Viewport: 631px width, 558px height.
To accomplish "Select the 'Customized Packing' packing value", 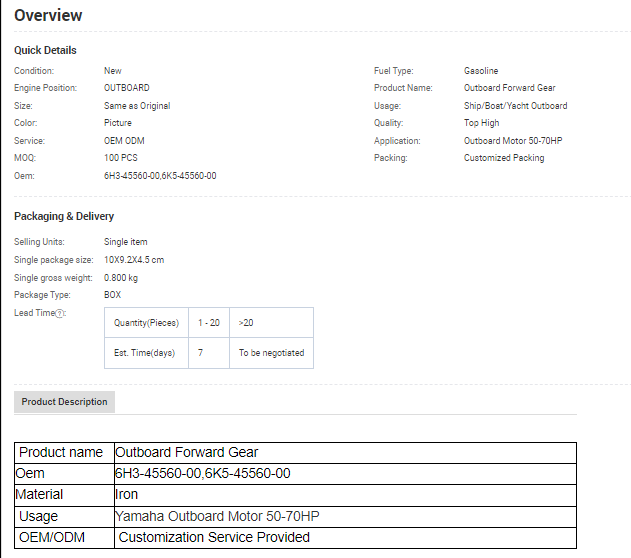I will click(504, 158).
